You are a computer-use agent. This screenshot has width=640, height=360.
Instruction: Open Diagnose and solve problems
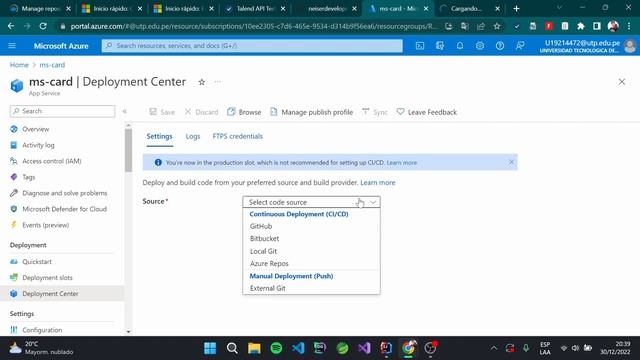(64, 193)
